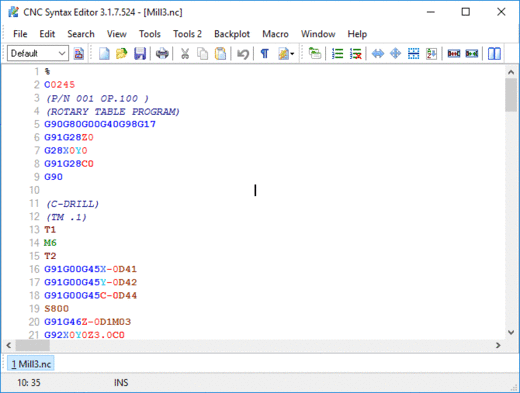Click the Print toolbar icon

pyautogui.click(x=162, y=53)
